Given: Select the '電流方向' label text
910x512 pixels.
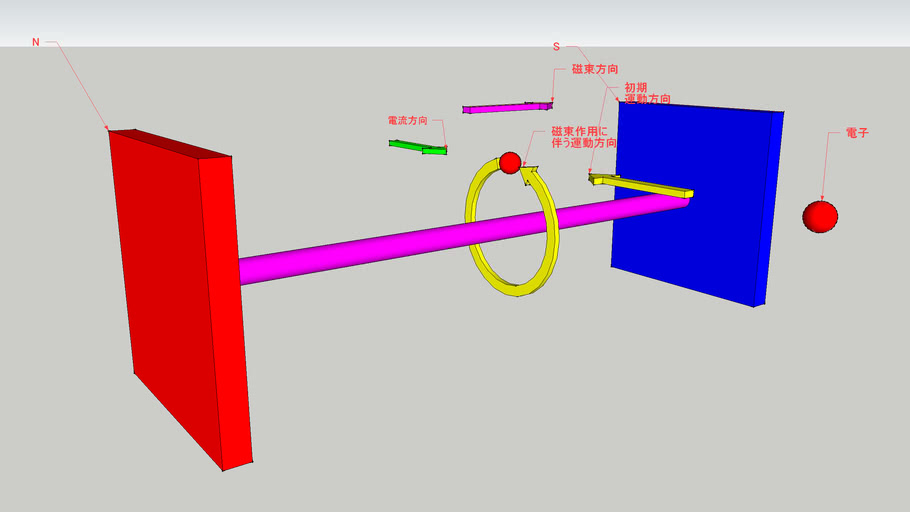Looking at the screenshot, I should [407, 120].
